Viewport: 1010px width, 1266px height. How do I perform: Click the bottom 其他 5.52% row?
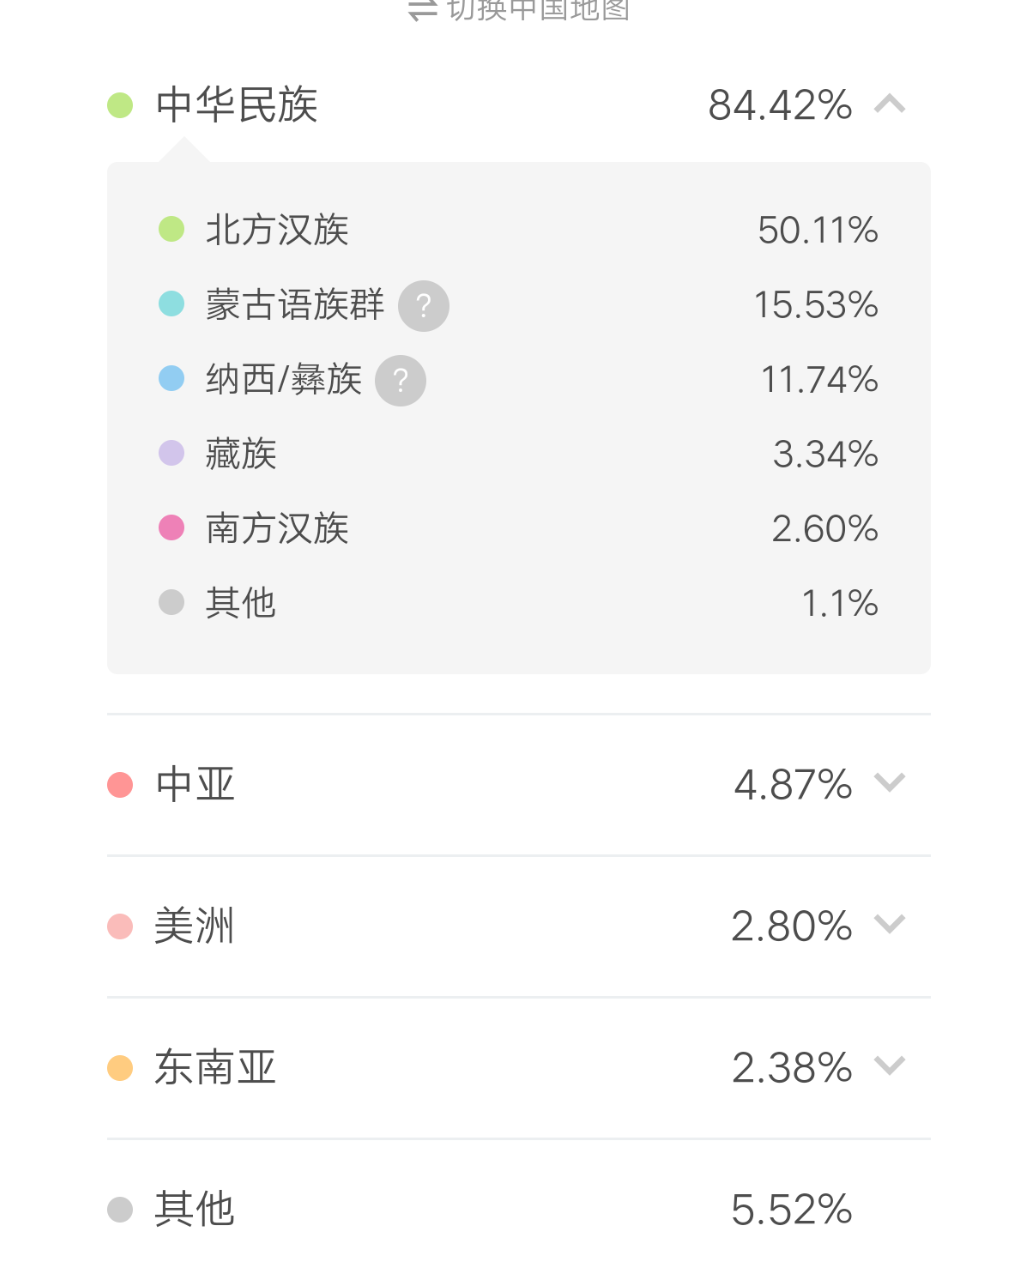[x=518, y=1209]
